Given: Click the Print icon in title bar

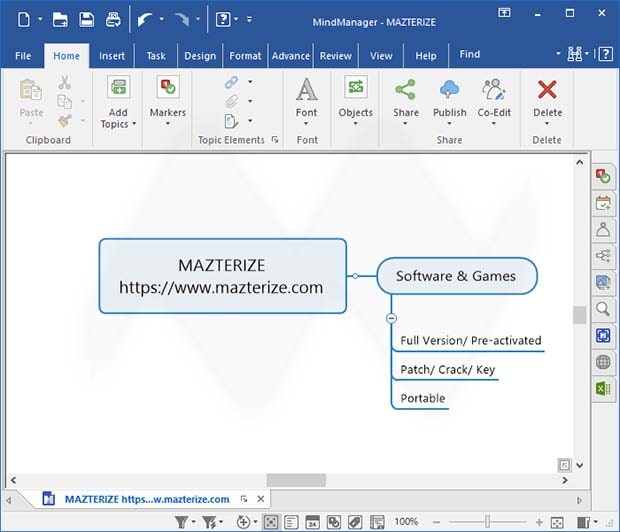Looking at the screenshot, I should click(x=113, y=19).
